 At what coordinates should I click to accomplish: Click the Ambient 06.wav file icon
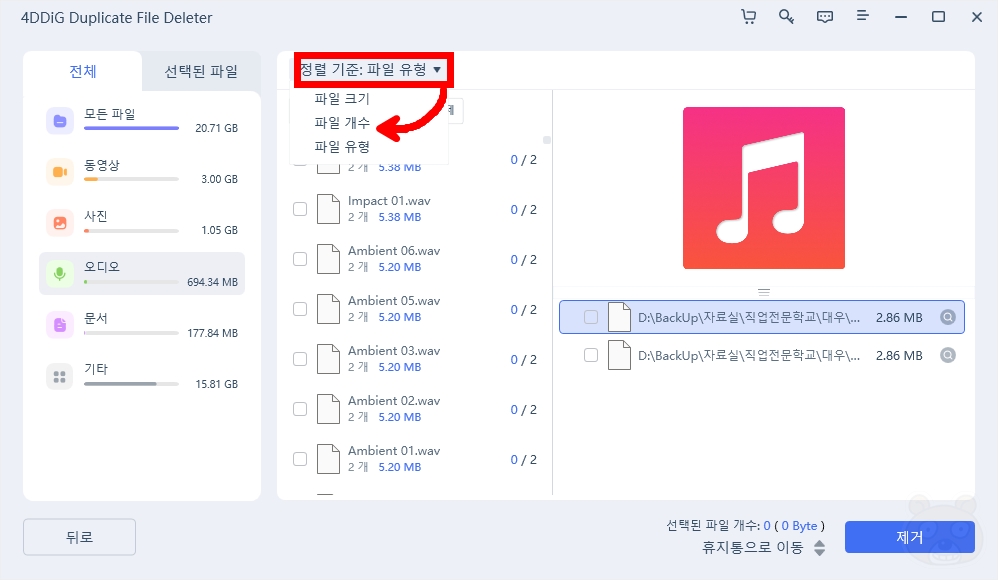coord(328,259)
